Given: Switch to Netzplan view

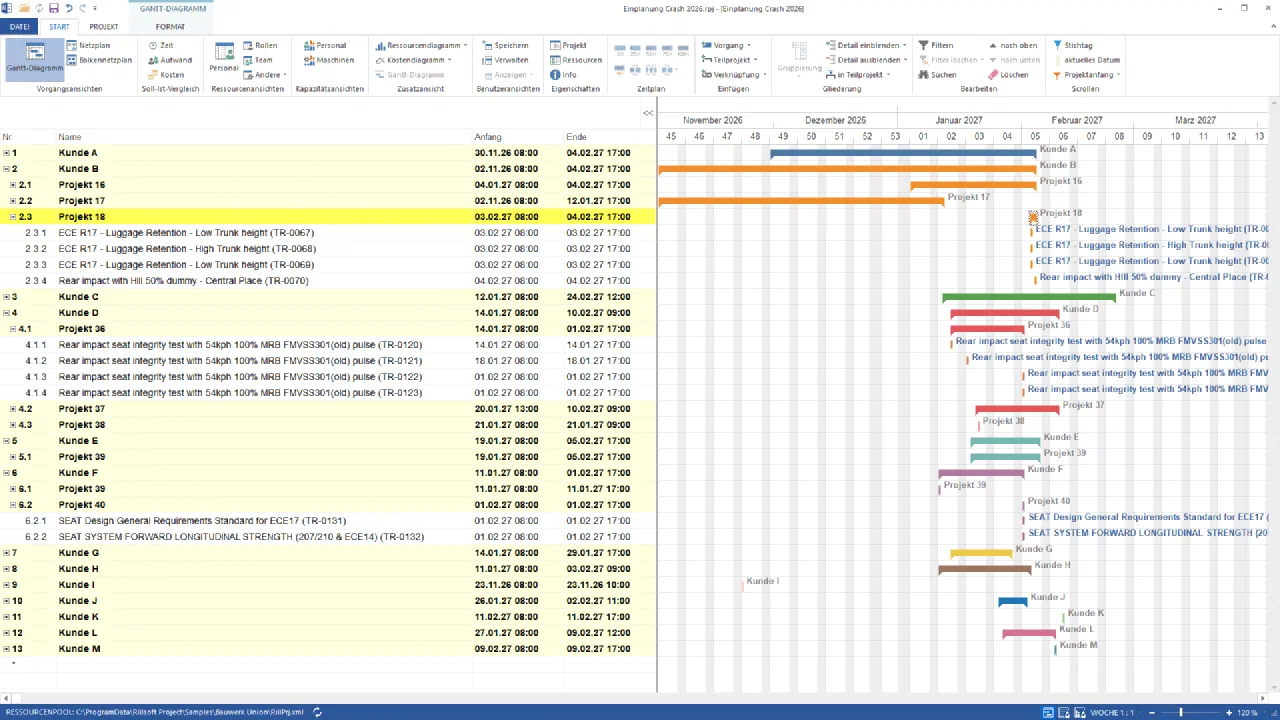Looking at the screenshot, I should point(88,45).
